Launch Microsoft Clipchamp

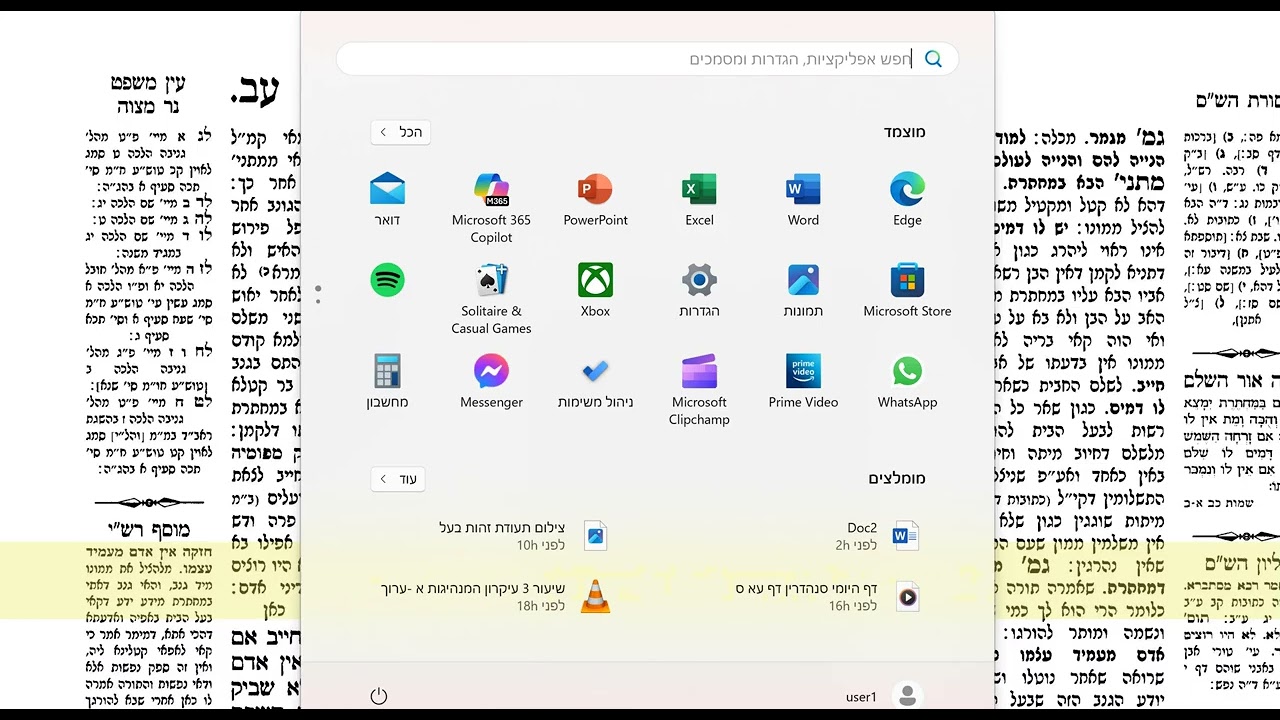[x=699, y=390]
